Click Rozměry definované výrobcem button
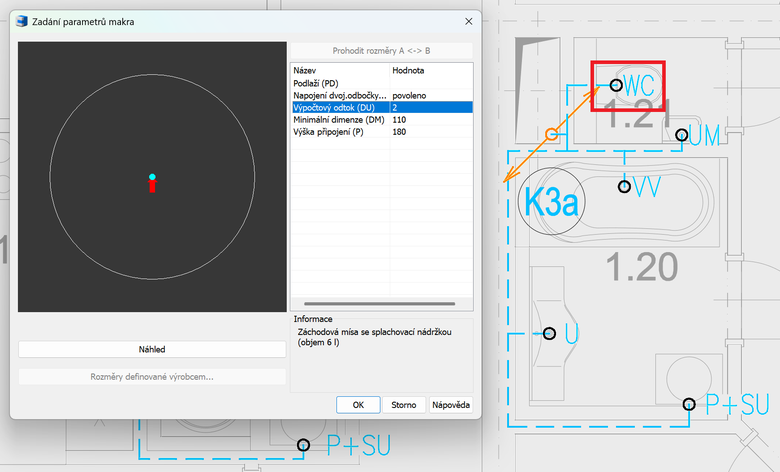The image size is (780, 472). [152, 377]
